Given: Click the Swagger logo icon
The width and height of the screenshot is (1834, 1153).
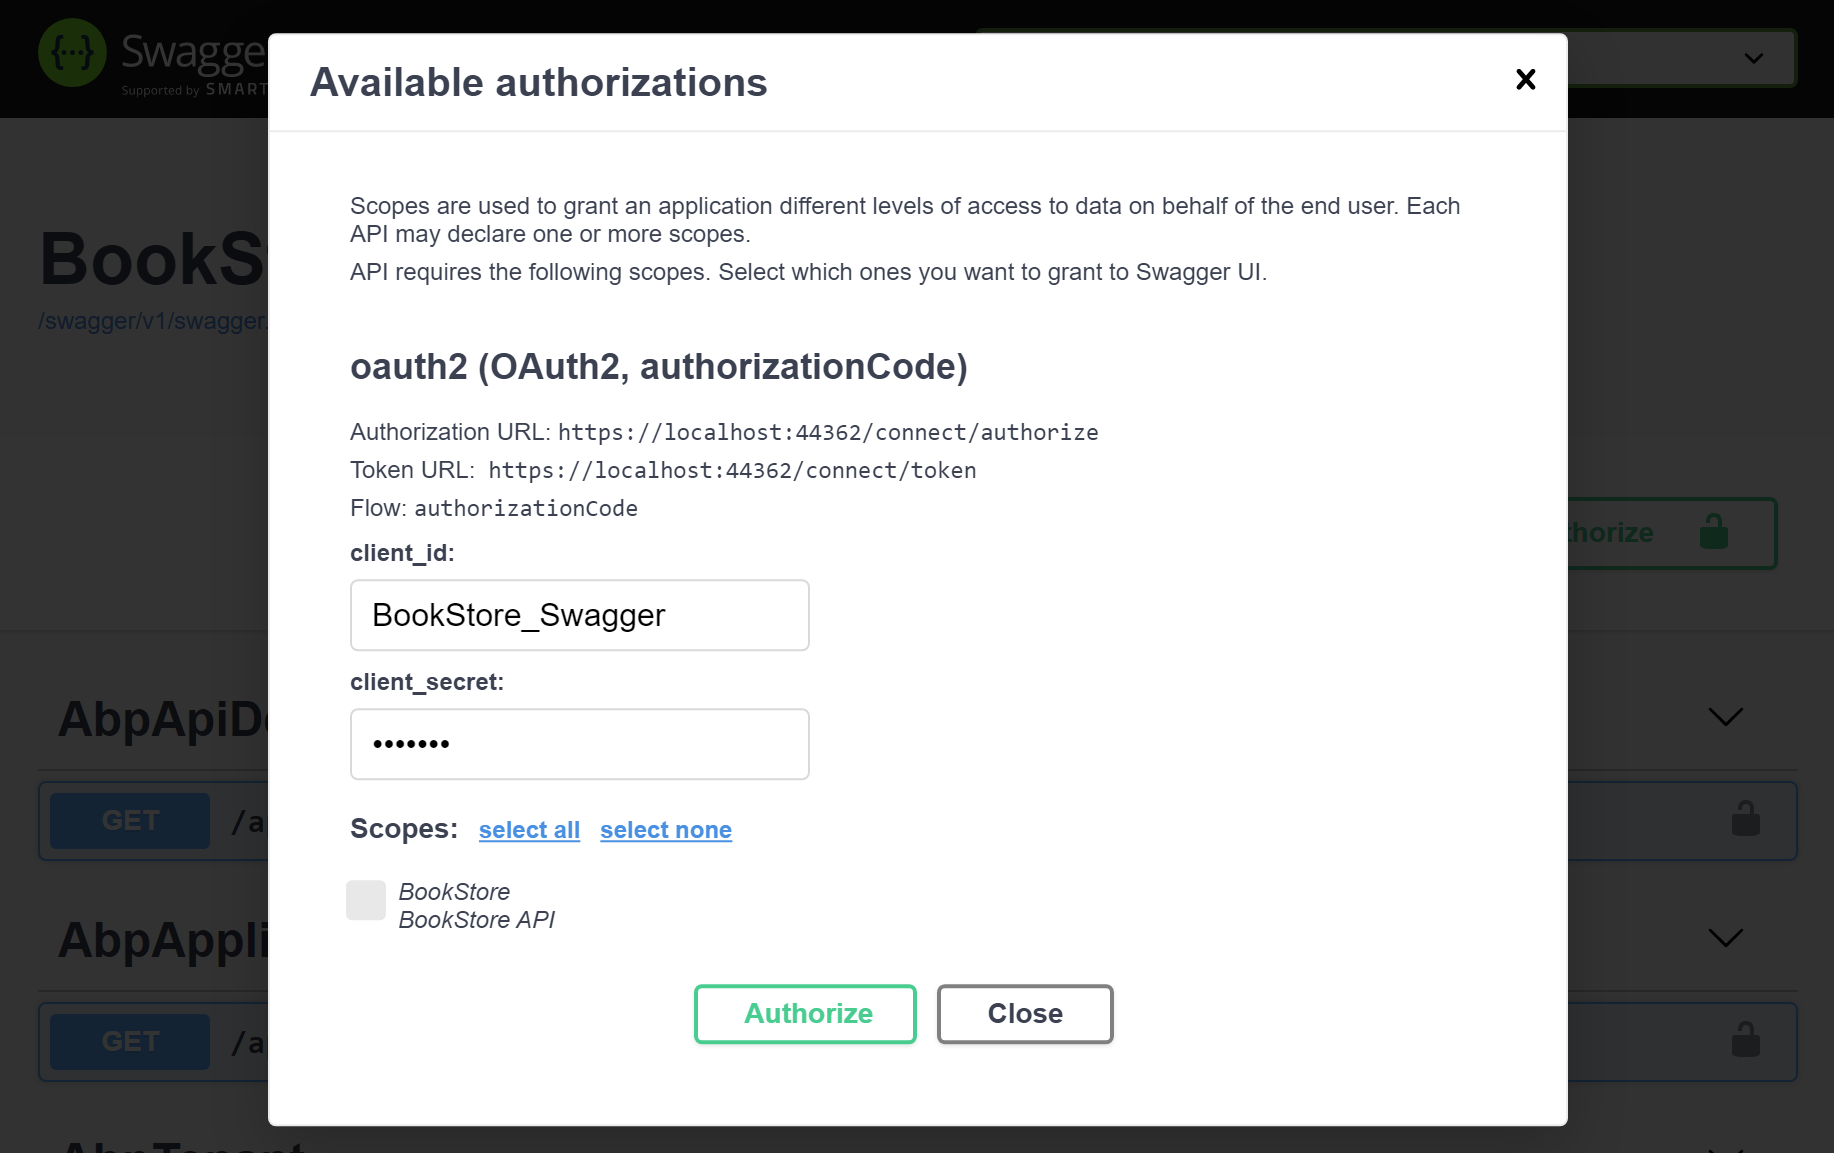Looking at the screenshot, I should click(x=71, y=52).
